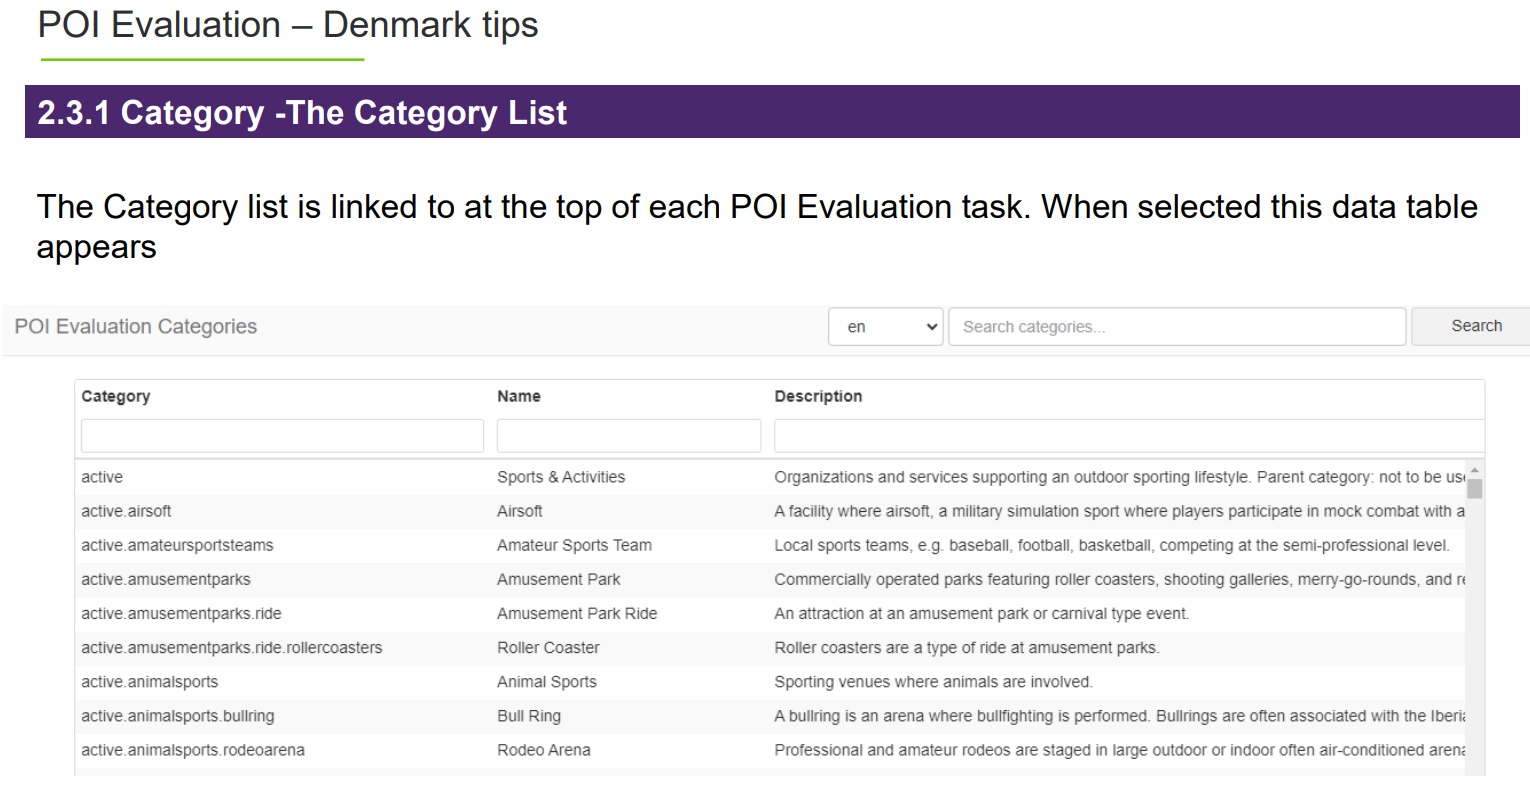Sort by the Name column header

click(x=519, y=396)
